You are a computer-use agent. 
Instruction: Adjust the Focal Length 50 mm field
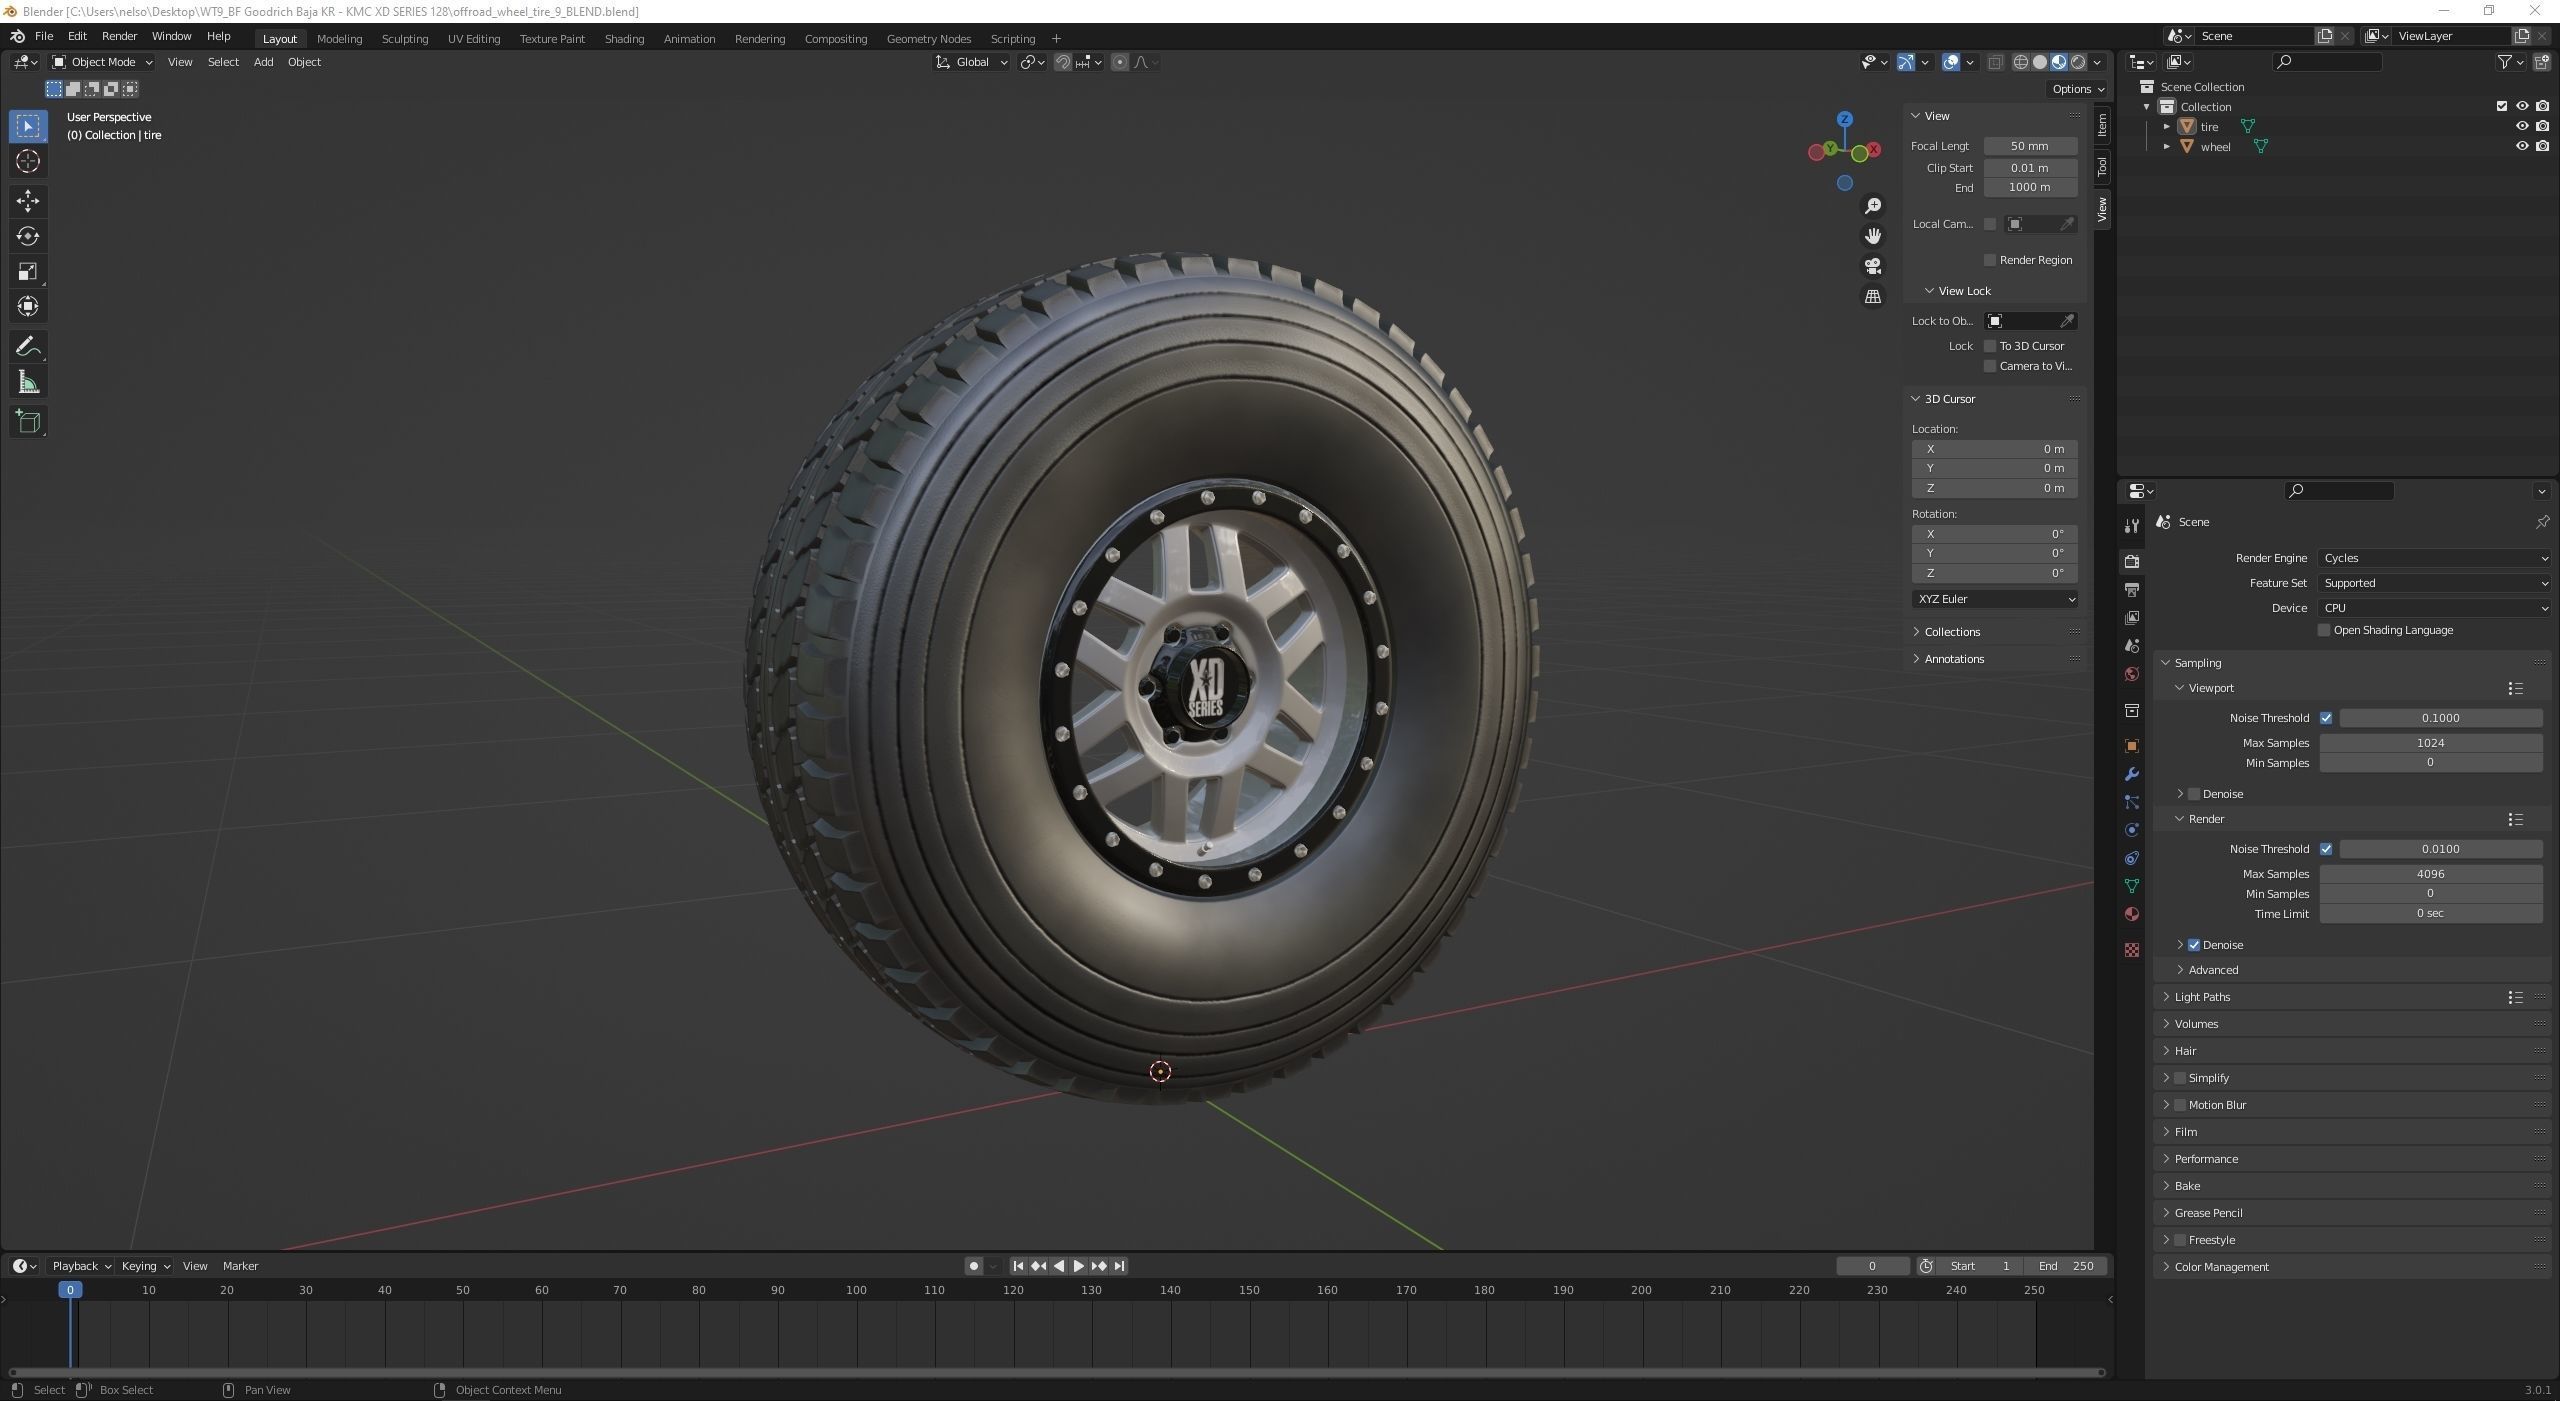[2030, 146]
